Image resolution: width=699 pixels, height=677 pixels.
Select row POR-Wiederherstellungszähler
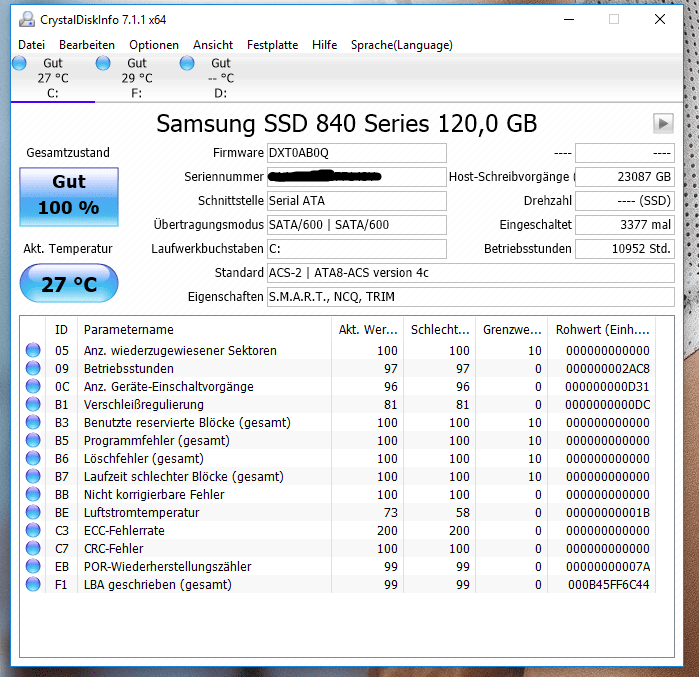337,566
